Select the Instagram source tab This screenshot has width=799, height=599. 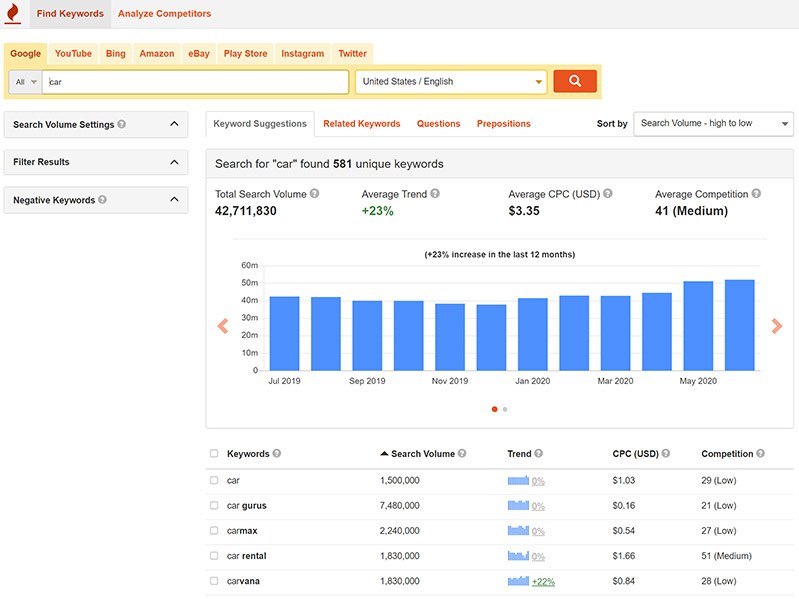[x=303, y=53]
